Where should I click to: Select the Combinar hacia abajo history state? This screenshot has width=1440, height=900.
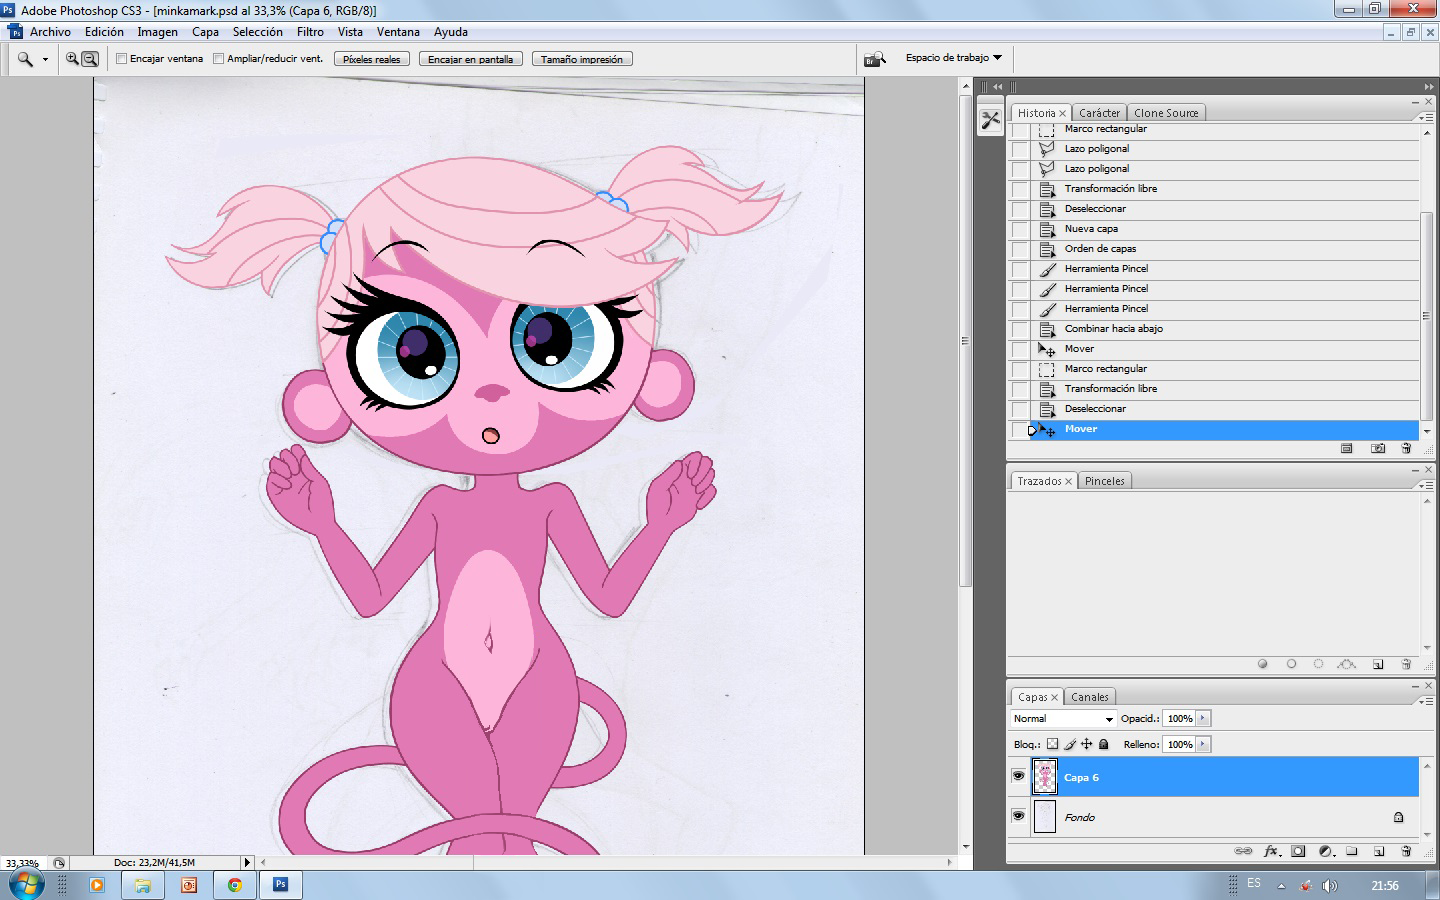1113,329
